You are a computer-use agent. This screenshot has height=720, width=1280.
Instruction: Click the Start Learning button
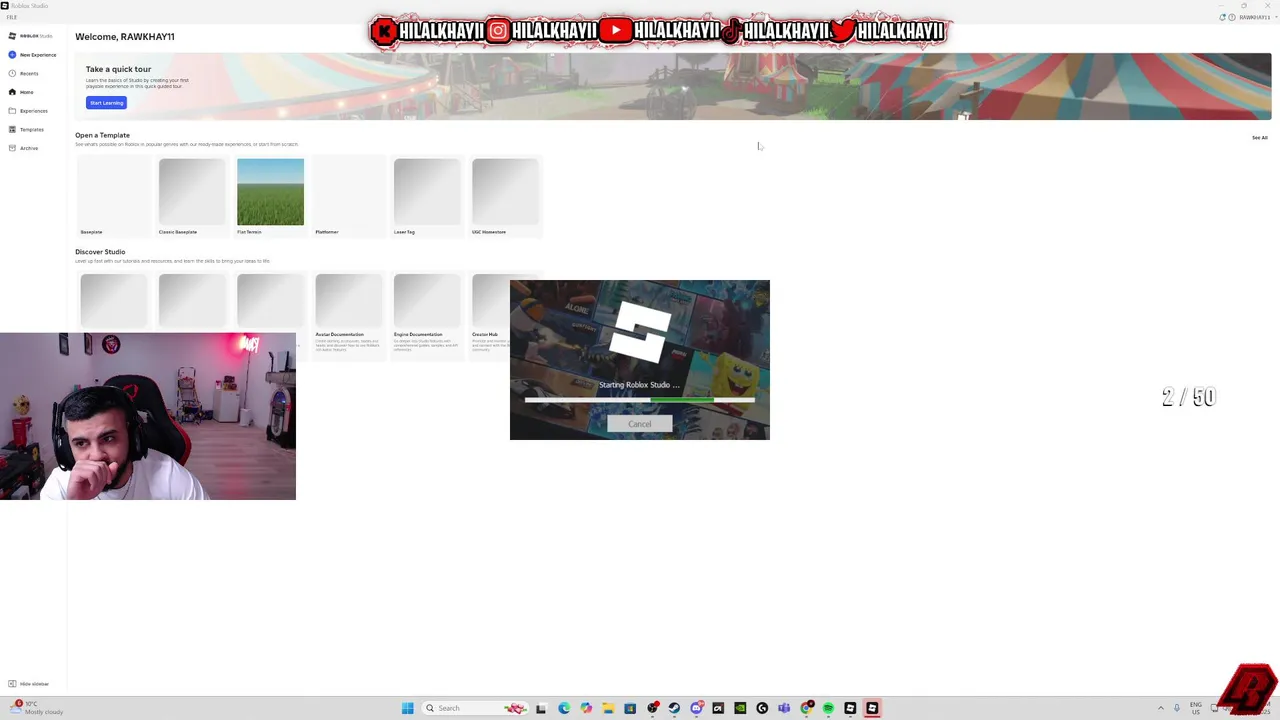click(x=106, y=103)
